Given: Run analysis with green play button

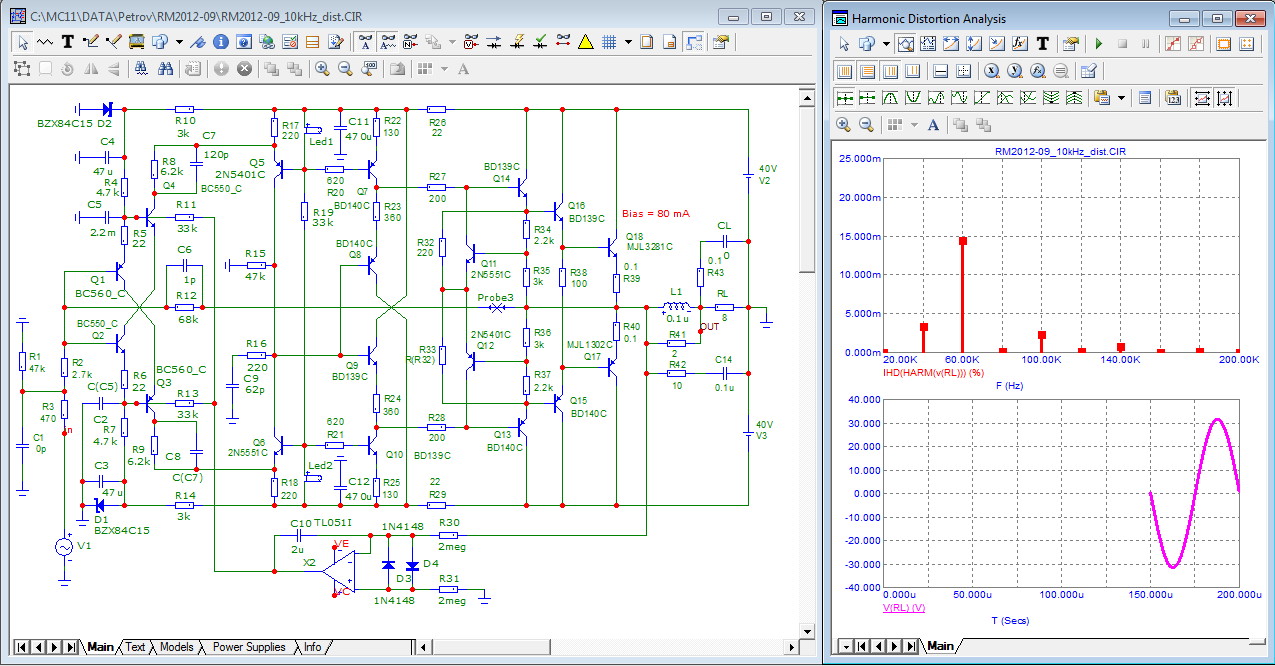Looking at the screenshot, I should coord(1099,44).
